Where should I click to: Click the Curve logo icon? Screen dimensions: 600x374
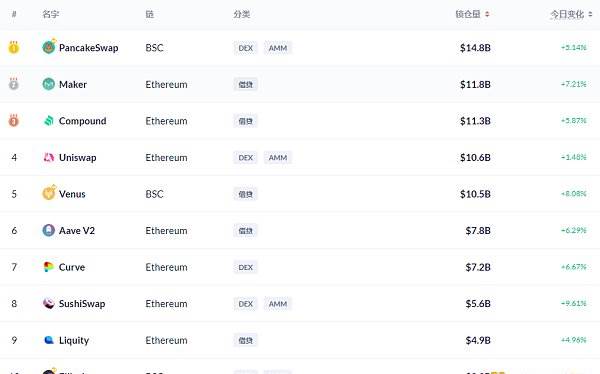pyautogui.click(x=49, y=267)
